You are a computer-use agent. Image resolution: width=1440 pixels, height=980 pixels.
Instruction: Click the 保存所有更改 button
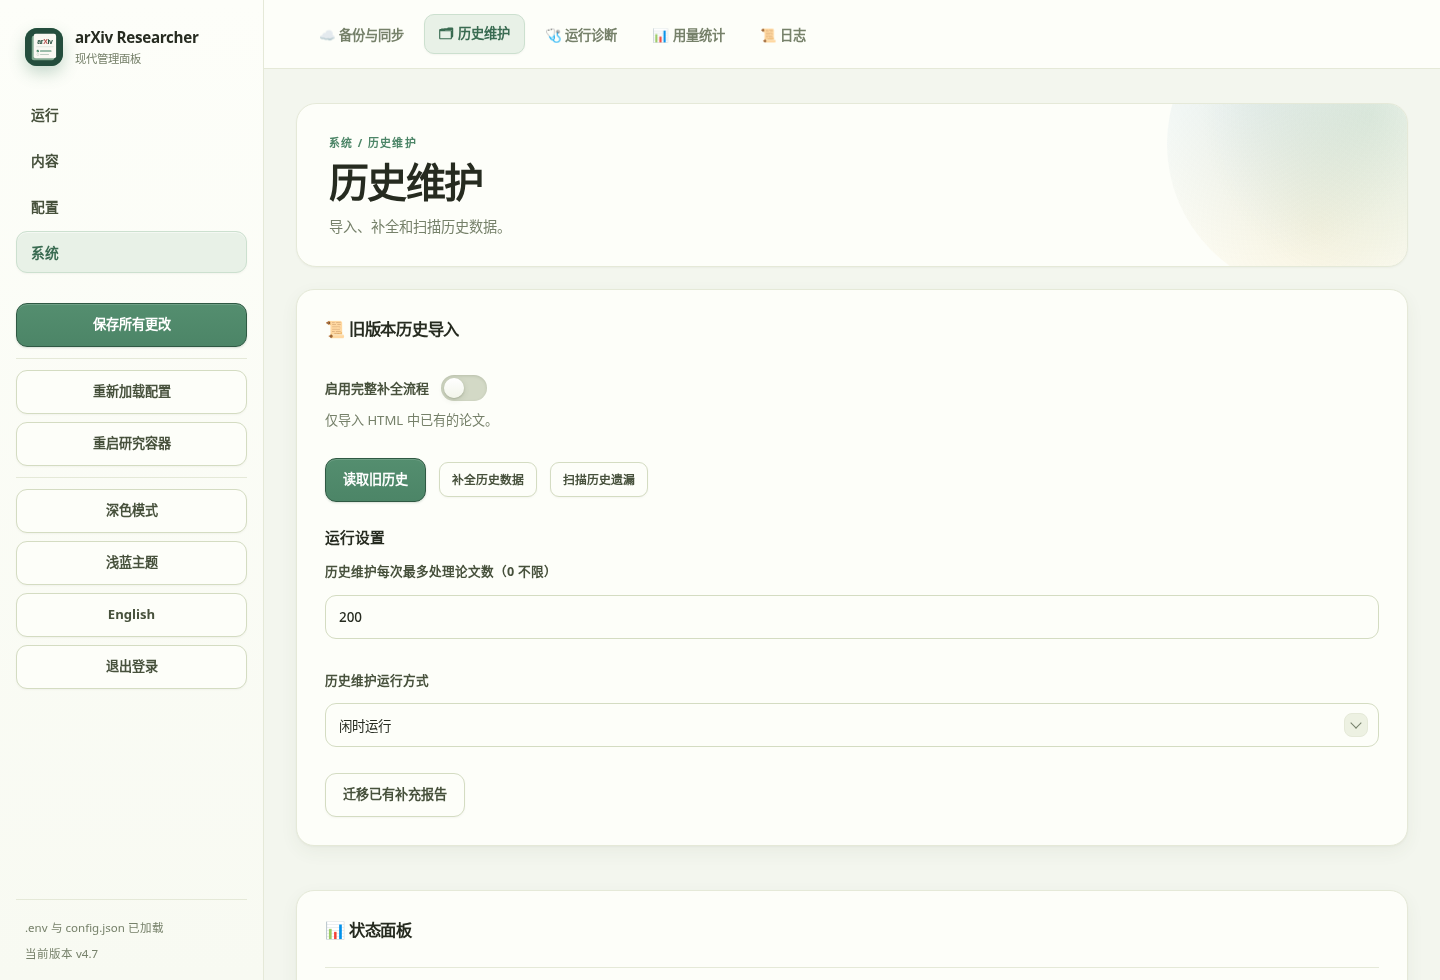pos(131,325)
